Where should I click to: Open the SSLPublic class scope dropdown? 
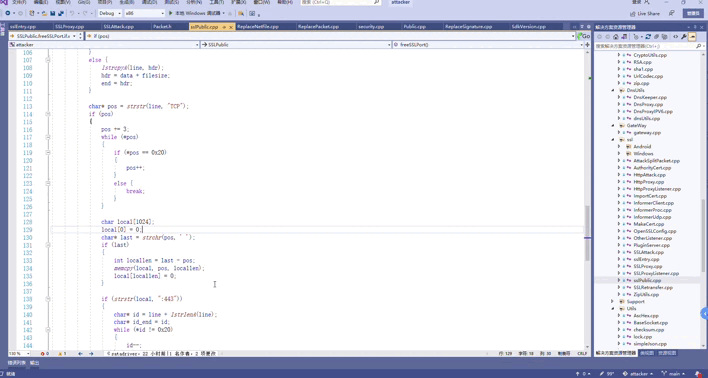296,45
